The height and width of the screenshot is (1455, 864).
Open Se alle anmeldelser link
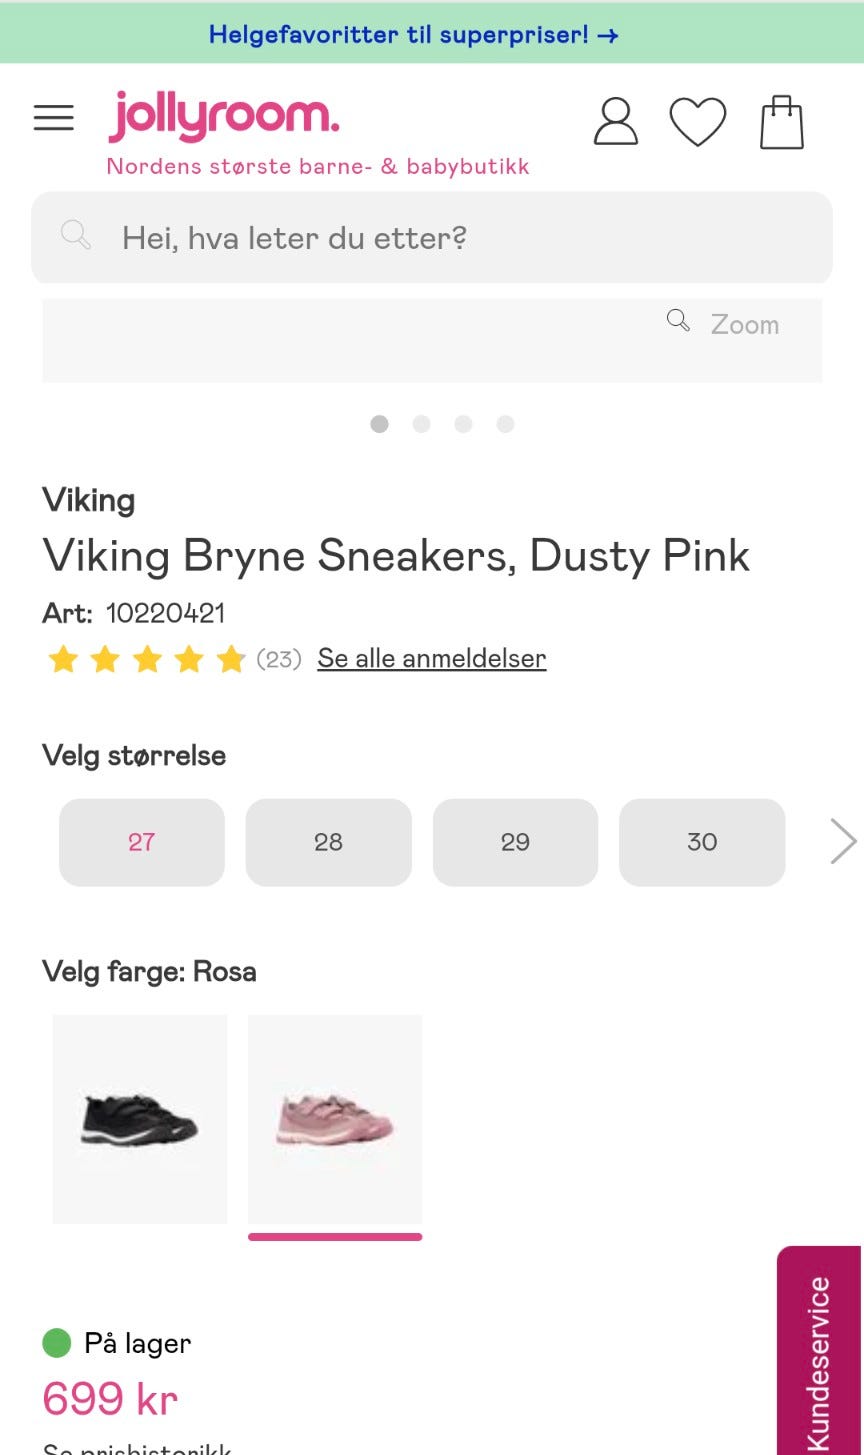click(432, 659)
